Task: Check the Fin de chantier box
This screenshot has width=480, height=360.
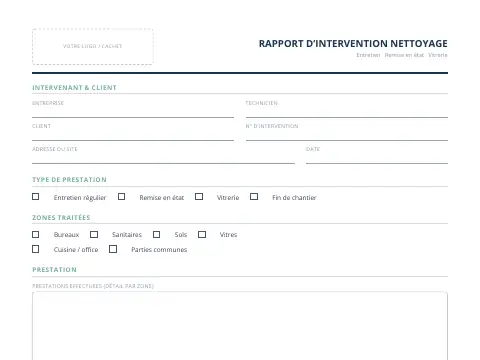Action: click(x=254, y=197)
